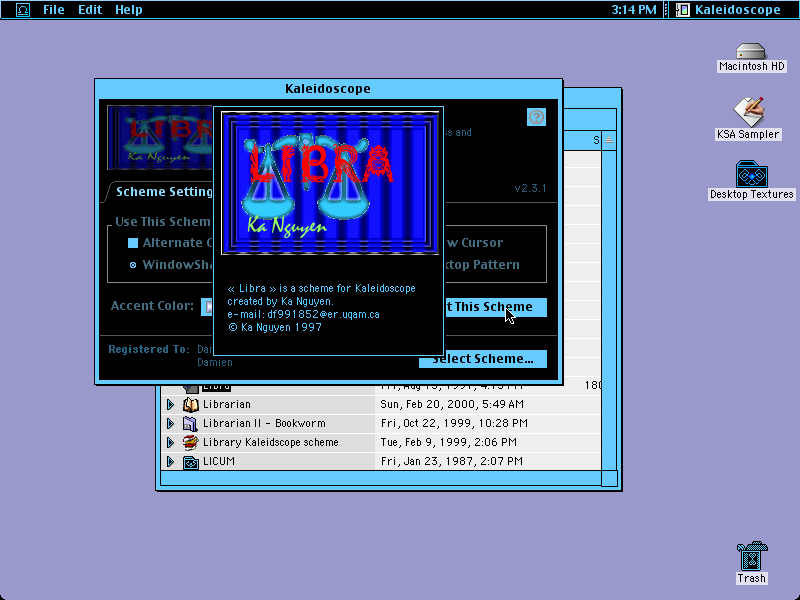
Task: Click the Finder window vertical scrollbar
Action: 609,310
